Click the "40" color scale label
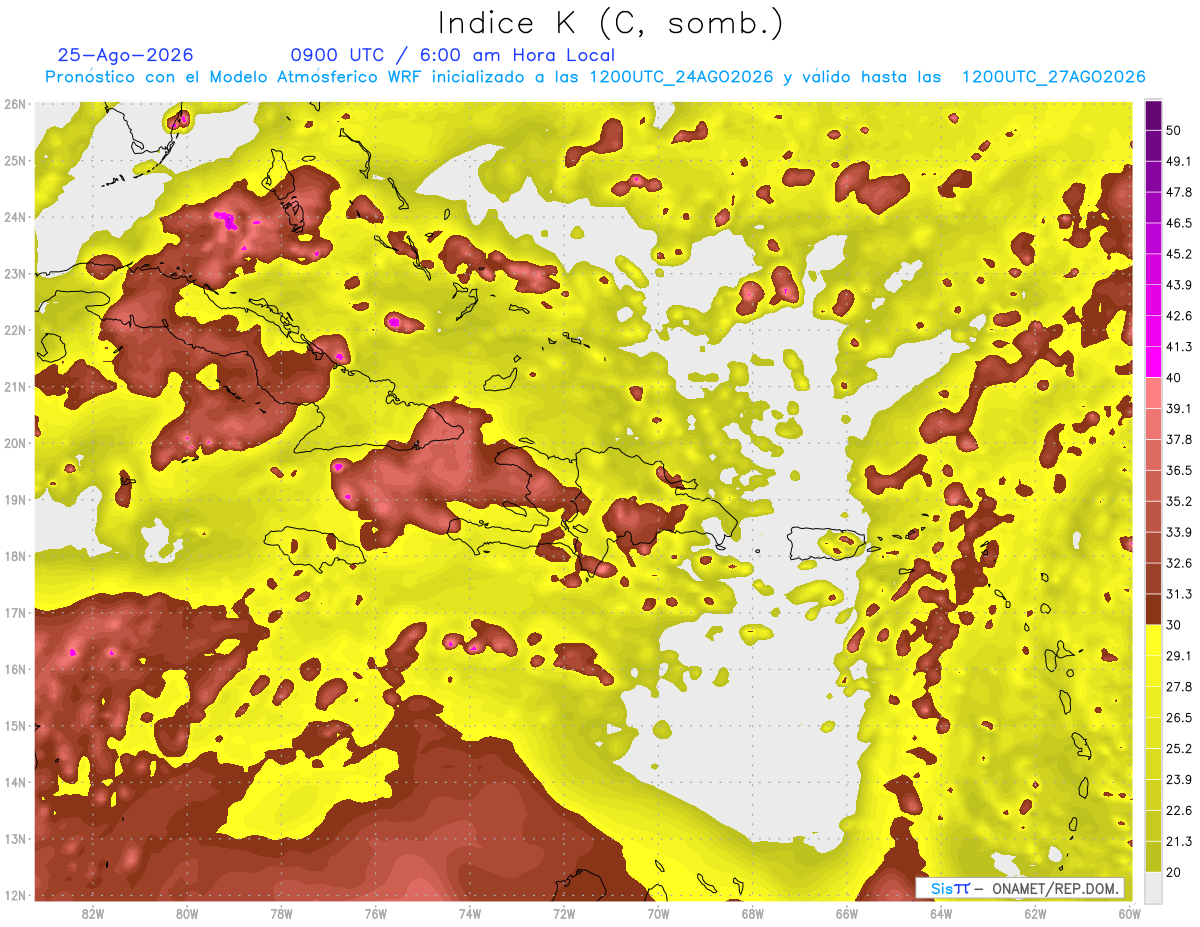1200x927 pixels. [x=1174, y=378]
